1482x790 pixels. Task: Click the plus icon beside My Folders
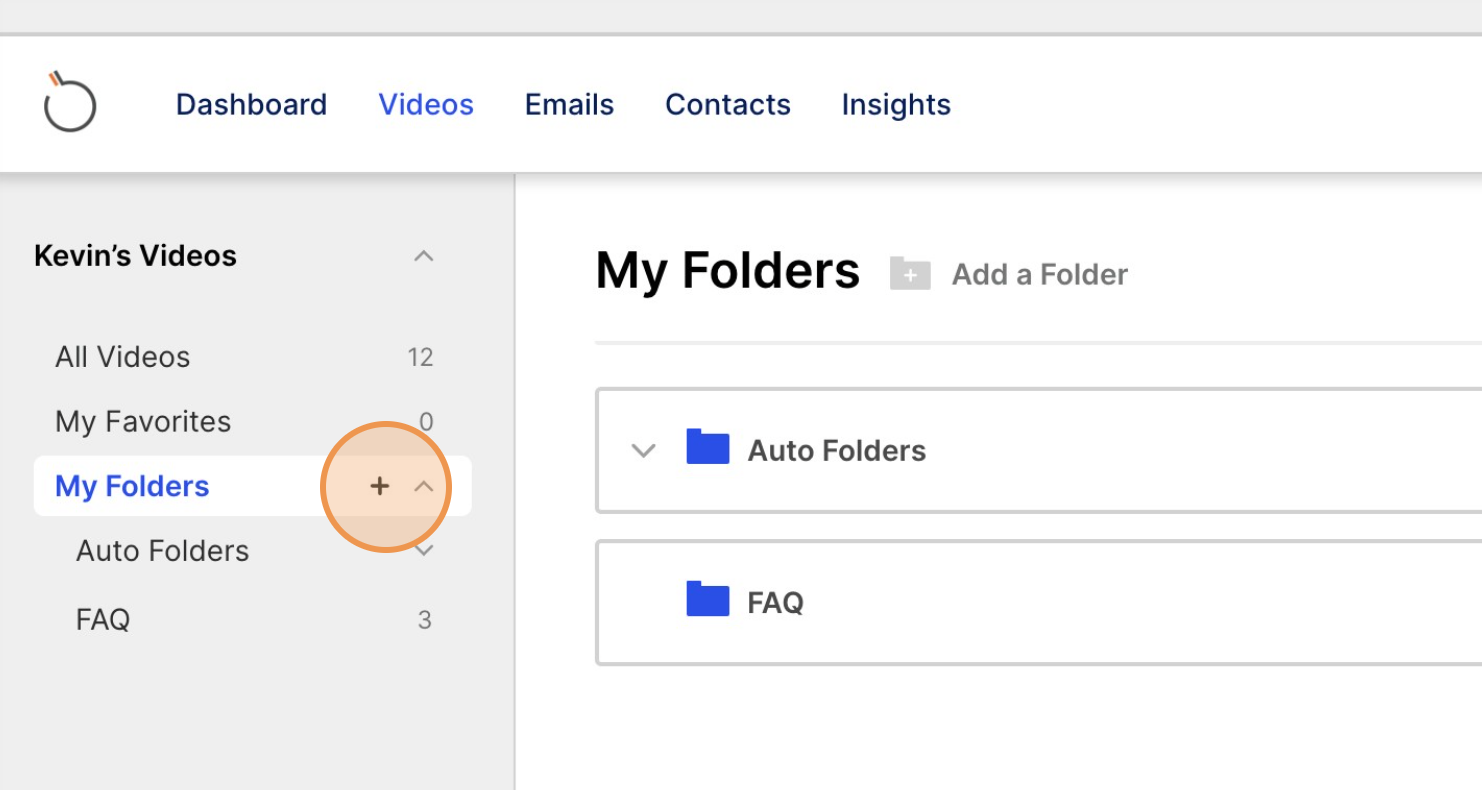tap(379, 486)
